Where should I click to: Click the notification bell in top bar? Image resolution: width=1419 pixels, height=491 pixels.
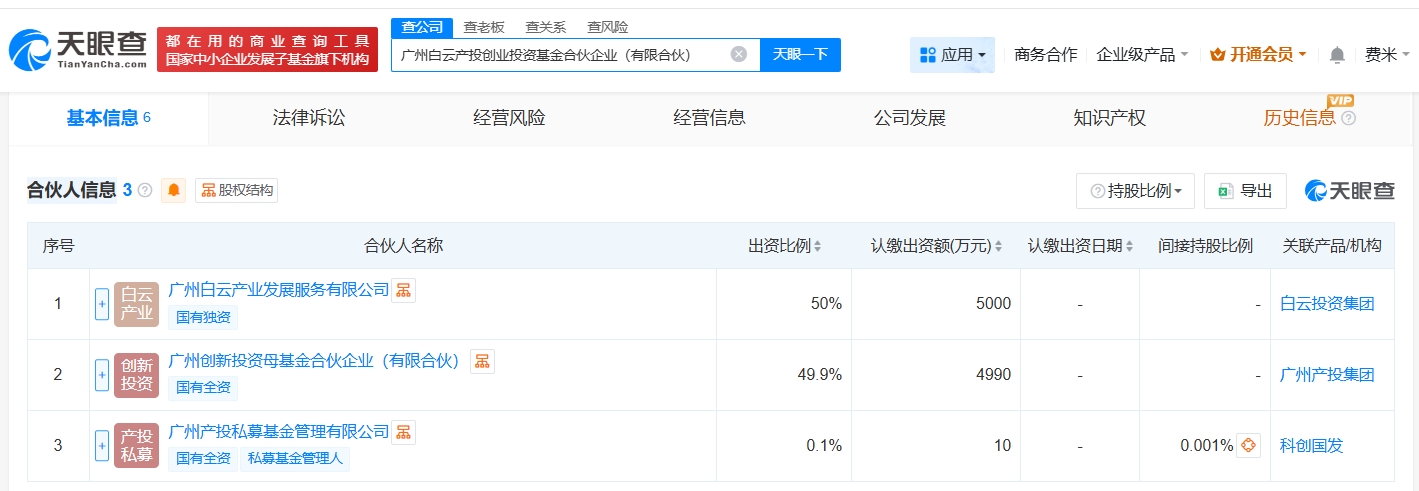pyautogui.click(x=1337, y=55)
